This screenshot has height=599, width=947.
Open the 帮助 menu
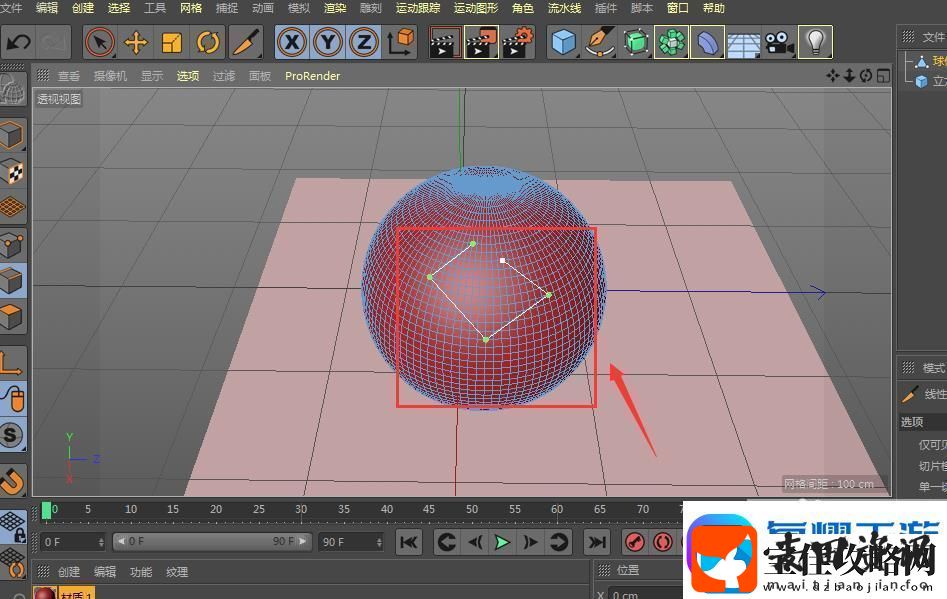tap(713, 8)
